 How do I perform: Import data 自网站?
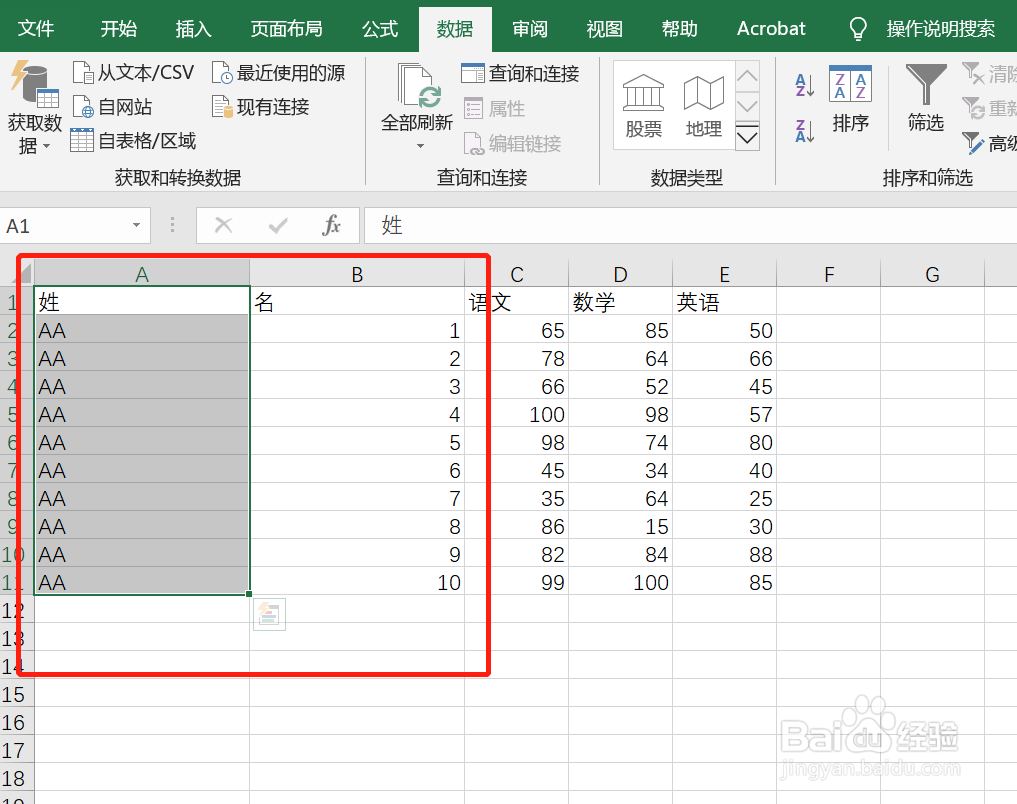(112, 107)
